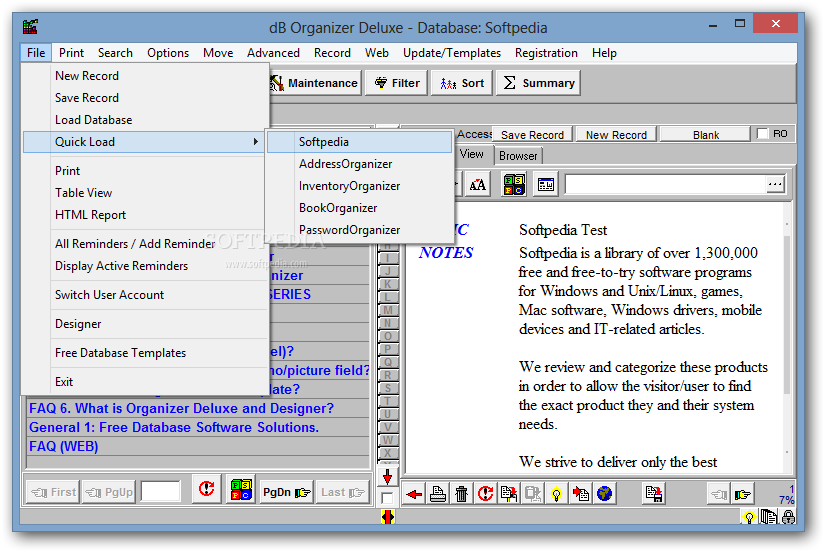Open the Registration menu
825x552 pixels.
coord(546,53)
